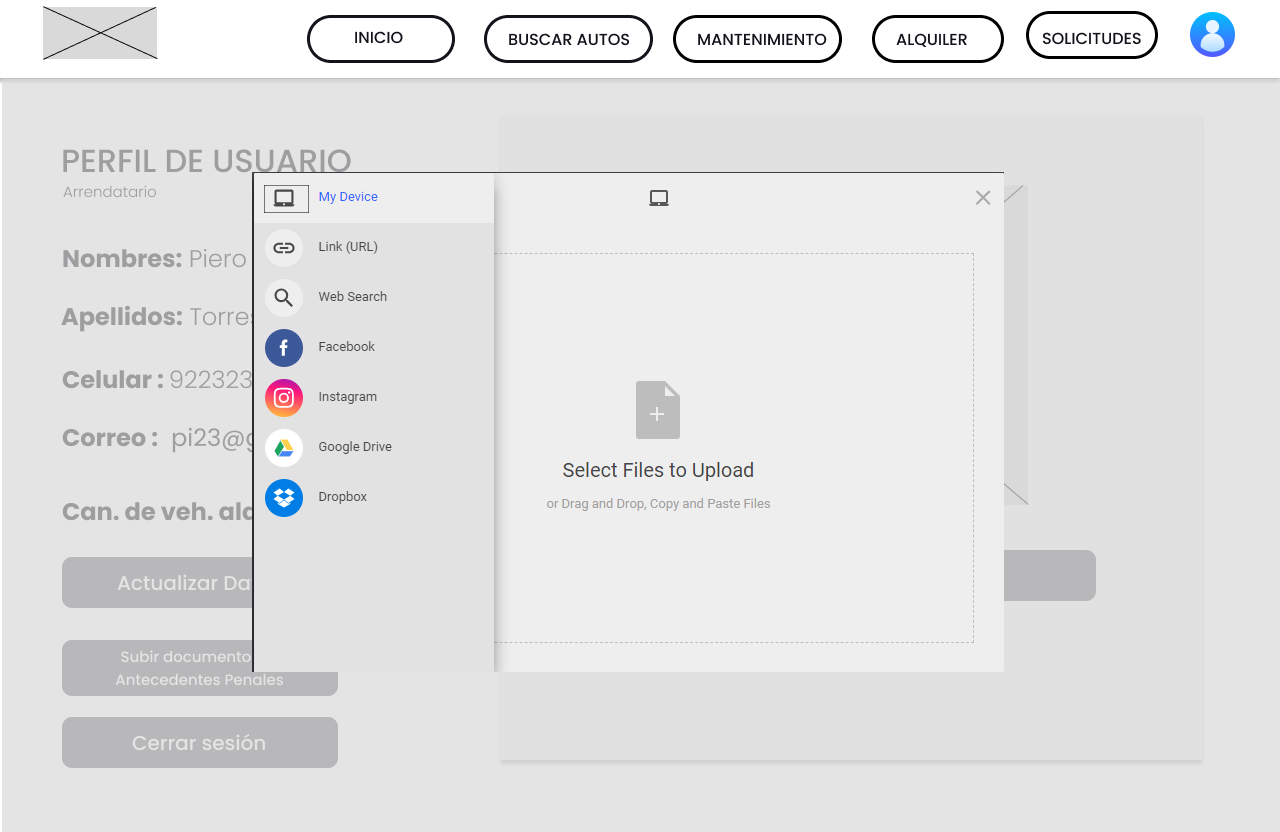Viewport: 1280px width, 832px height.
Task: Select the Link (URL) label
Action: click(348, 247)
